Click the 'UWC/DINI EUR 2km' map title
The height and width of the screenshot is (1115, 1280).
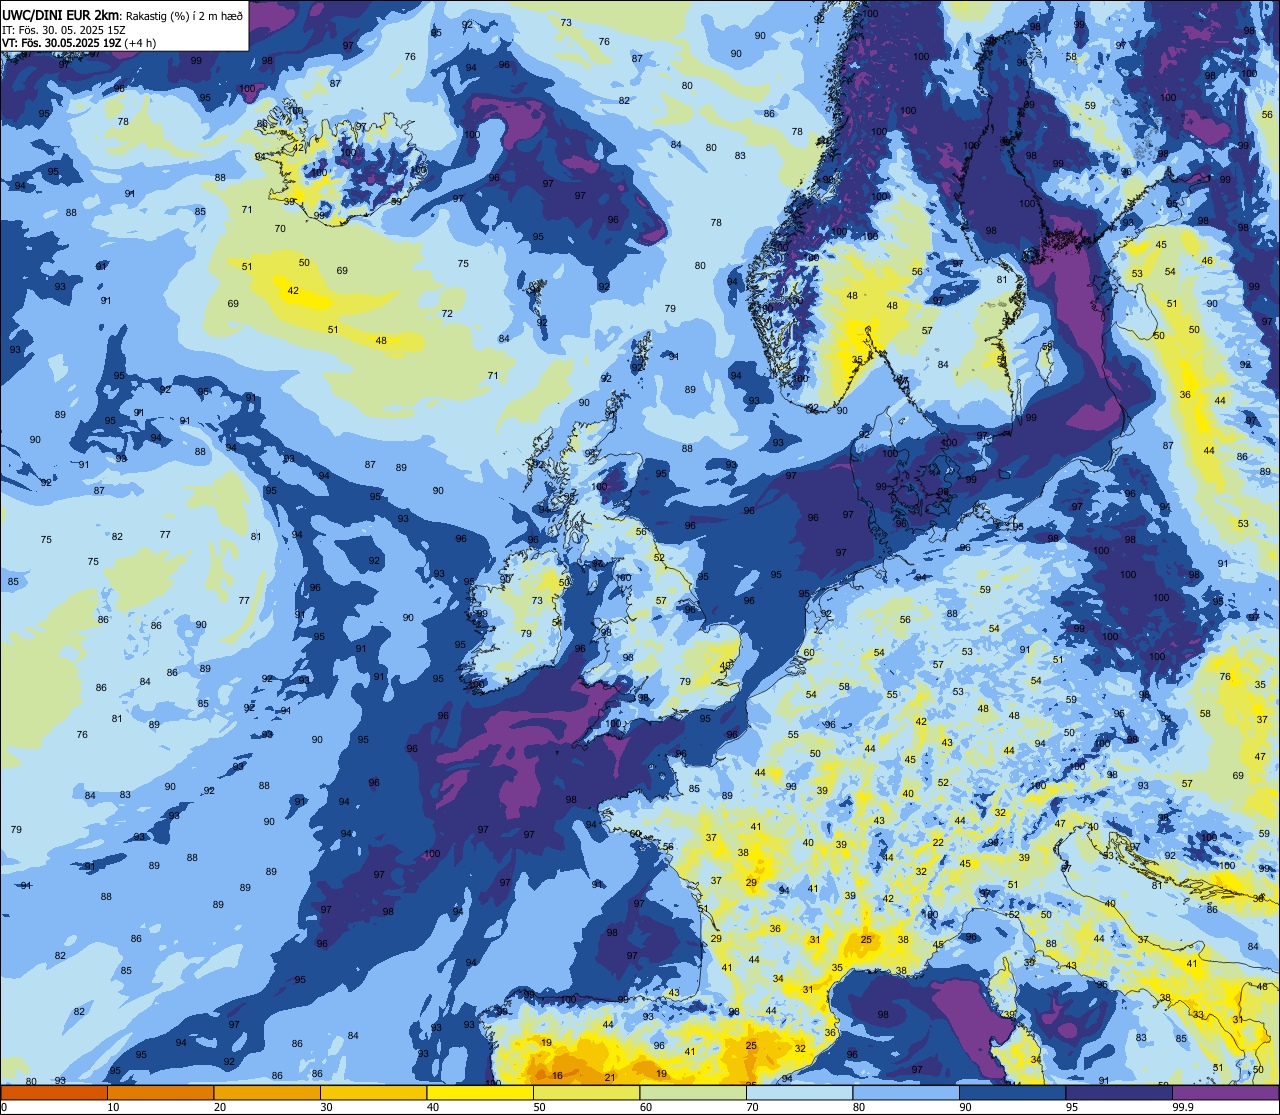pos(60,14)
